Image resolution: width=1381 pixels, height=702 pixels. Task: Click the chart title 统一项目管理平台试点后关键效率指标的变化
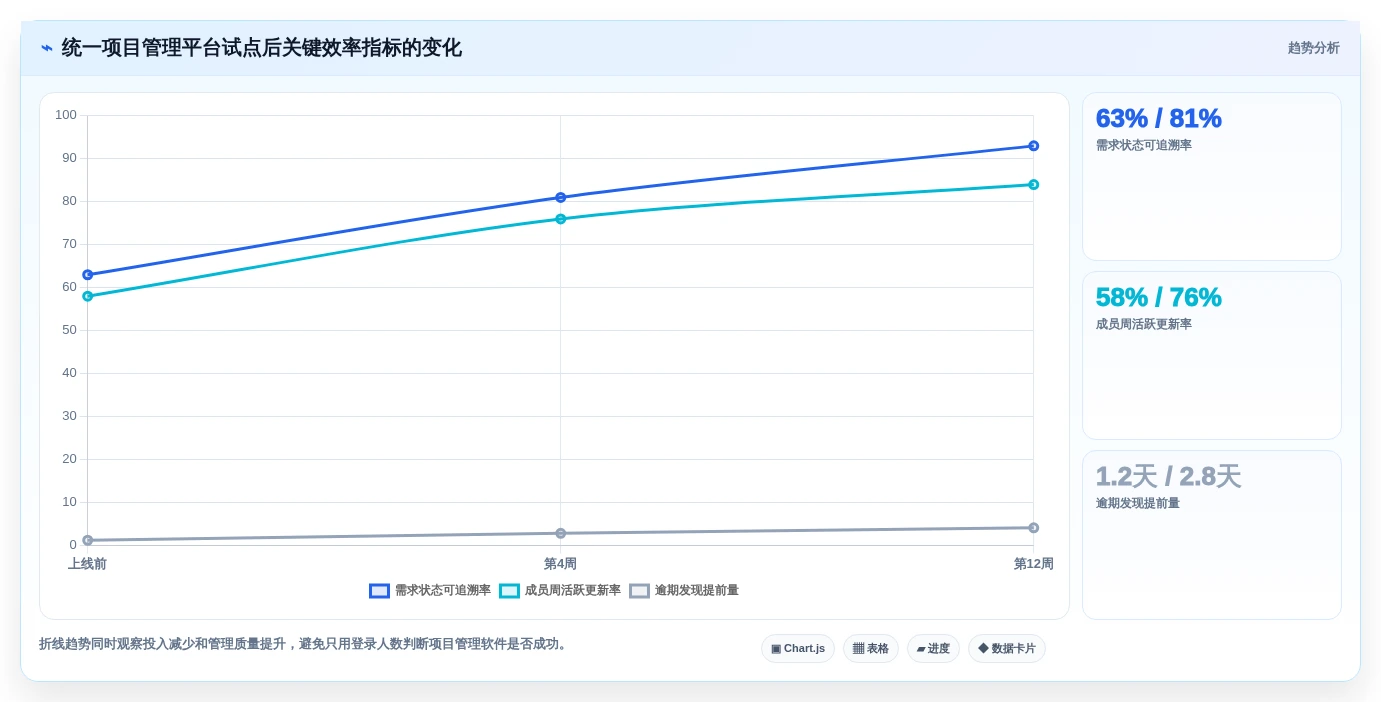click(x=262, y=48)
